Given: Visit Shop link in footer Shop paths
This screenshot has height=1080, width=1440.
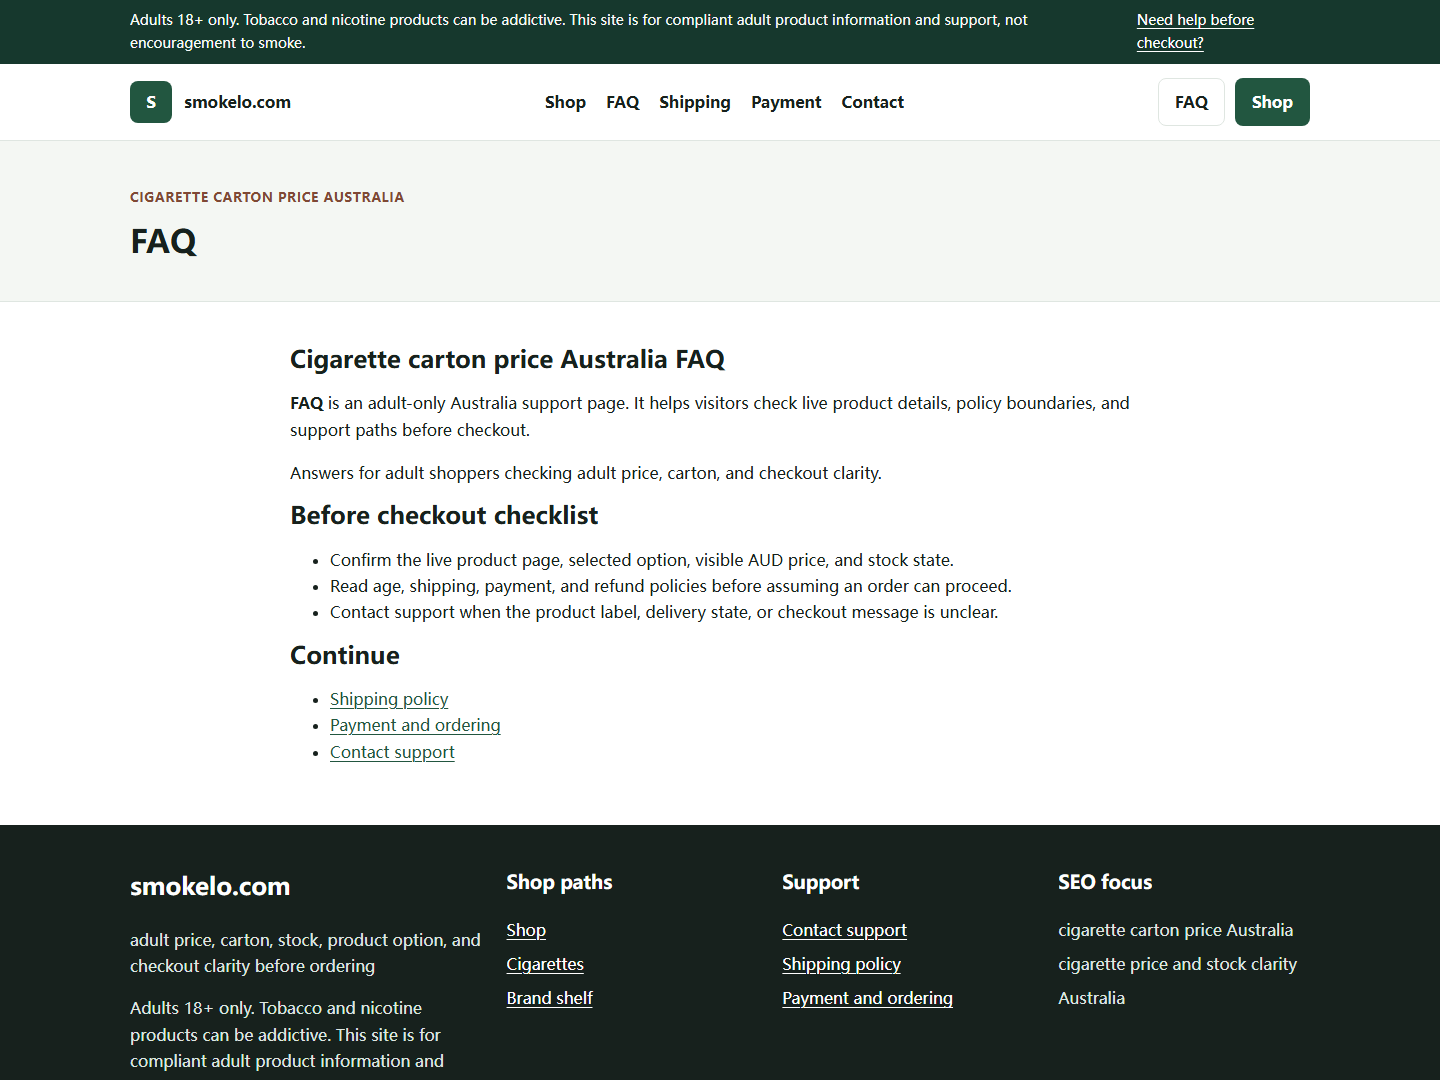Looking at the screenshot, I should pos(526,930).
